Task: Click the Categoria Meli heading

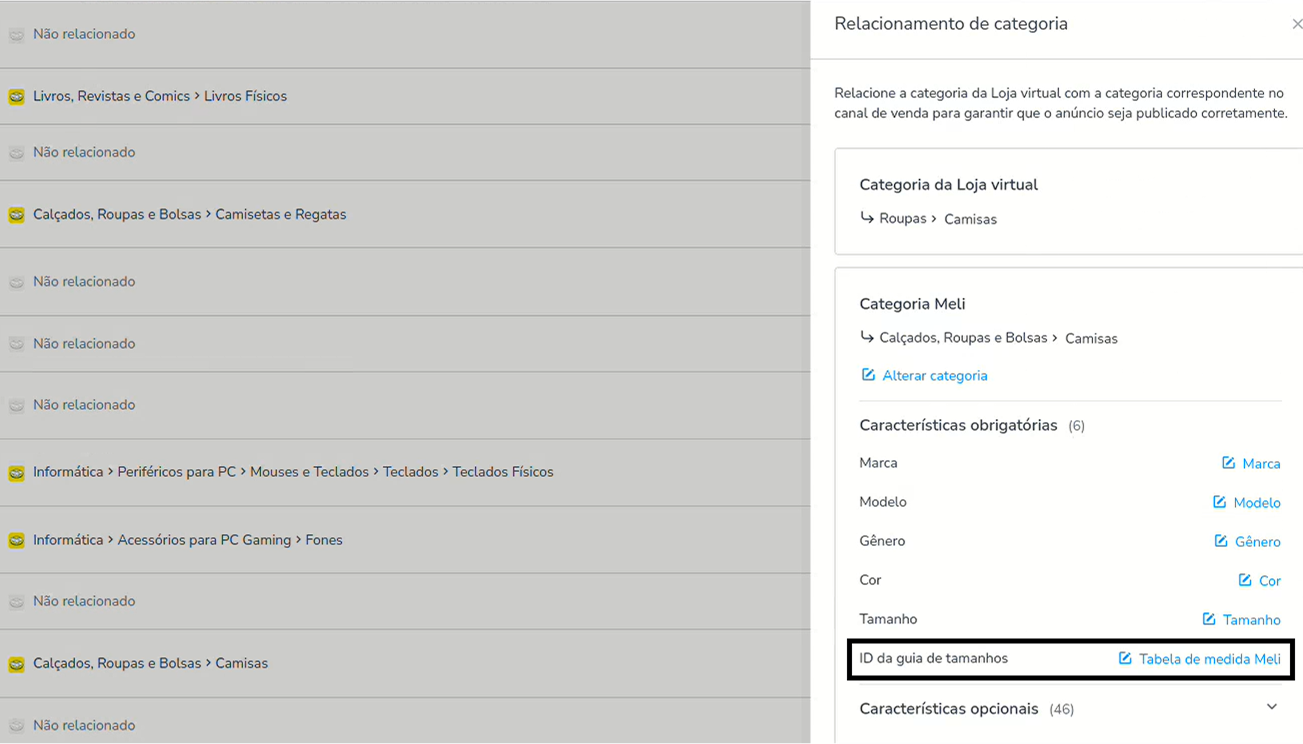Action: point(912,304)
